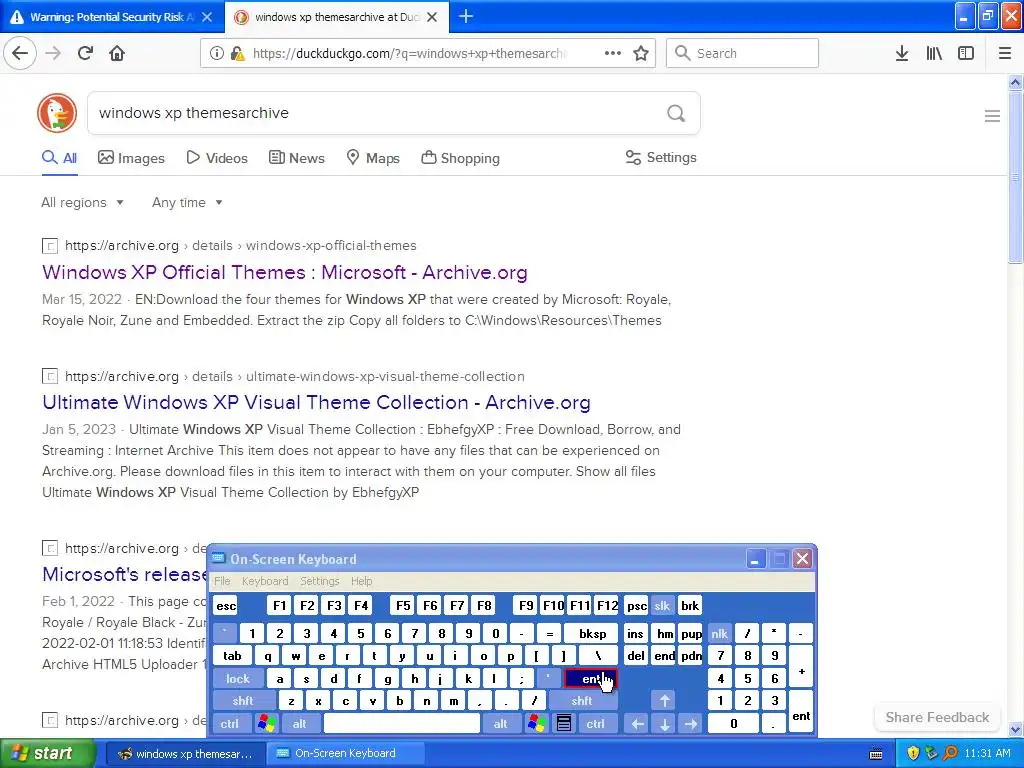
Task: Click the page vertical scrollbar down arrow
Action: (1015, 729)
